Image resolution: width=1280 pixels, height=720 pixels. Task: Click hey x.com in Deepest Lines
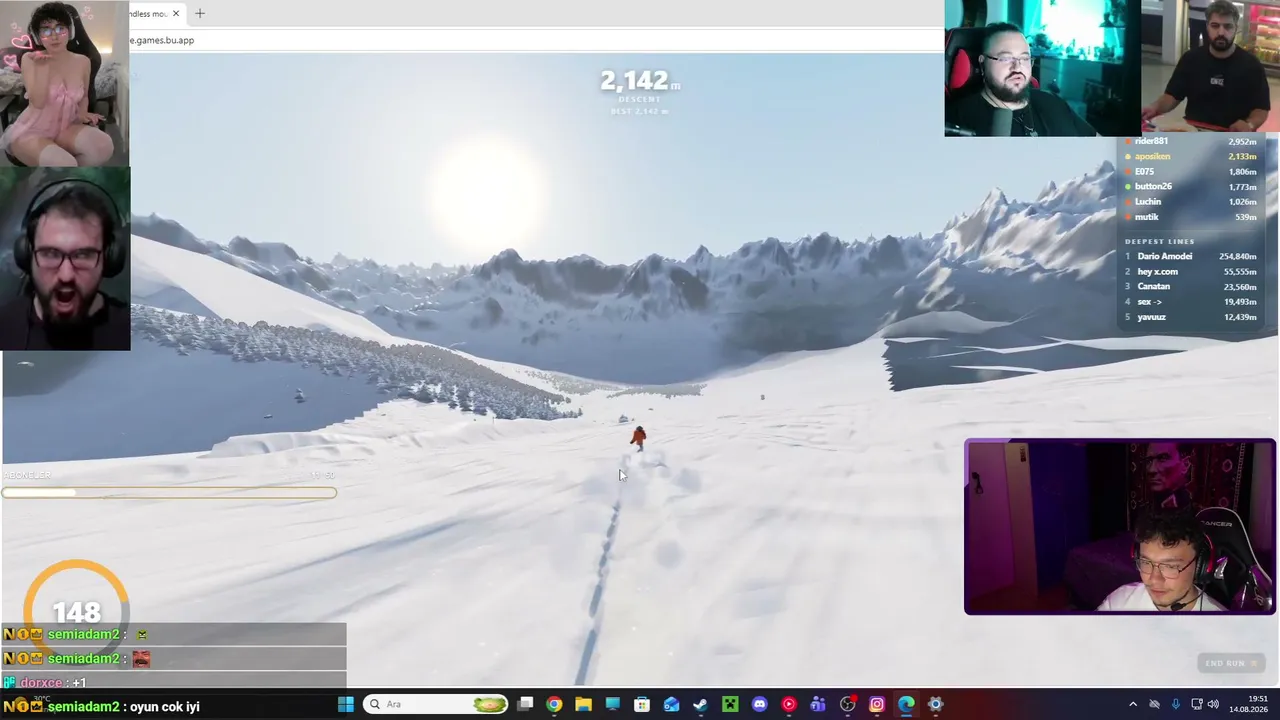1190,271
